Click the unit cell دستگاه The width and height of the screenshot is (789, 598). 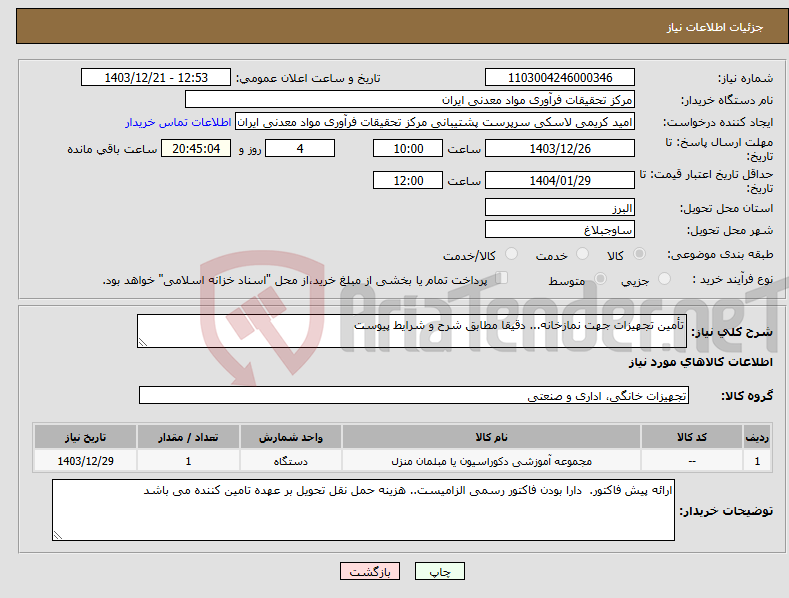[290, 461]
